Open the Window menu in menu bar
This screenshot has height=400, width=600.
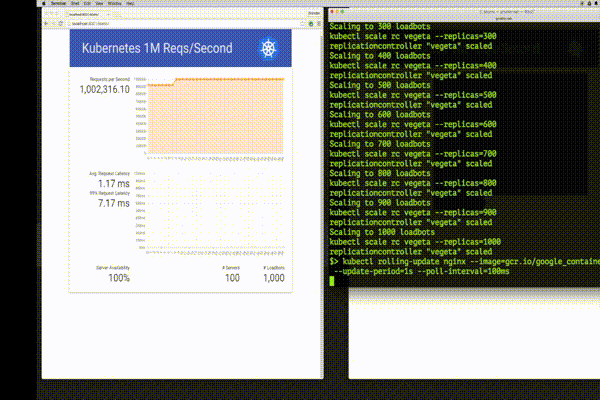[114, 3]
